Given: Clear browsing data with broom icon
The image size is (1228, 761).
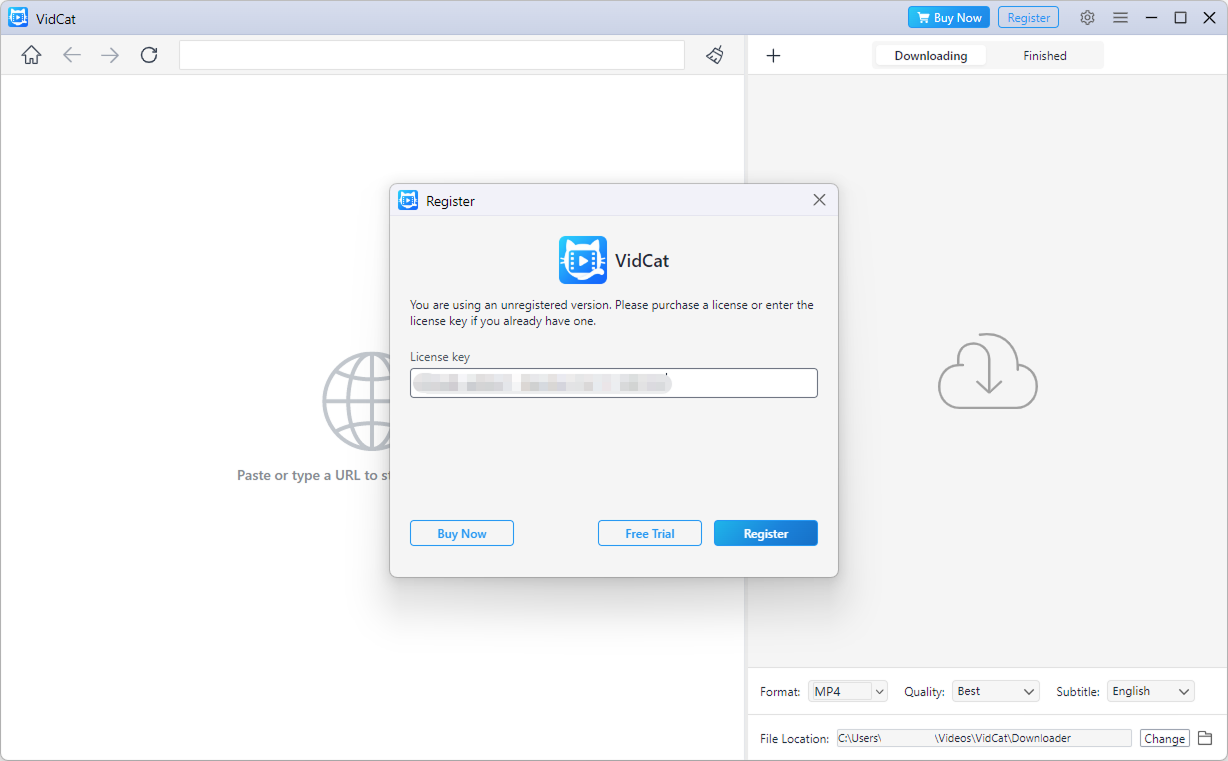Looking at the screenshot, I should tap(715, 55).
